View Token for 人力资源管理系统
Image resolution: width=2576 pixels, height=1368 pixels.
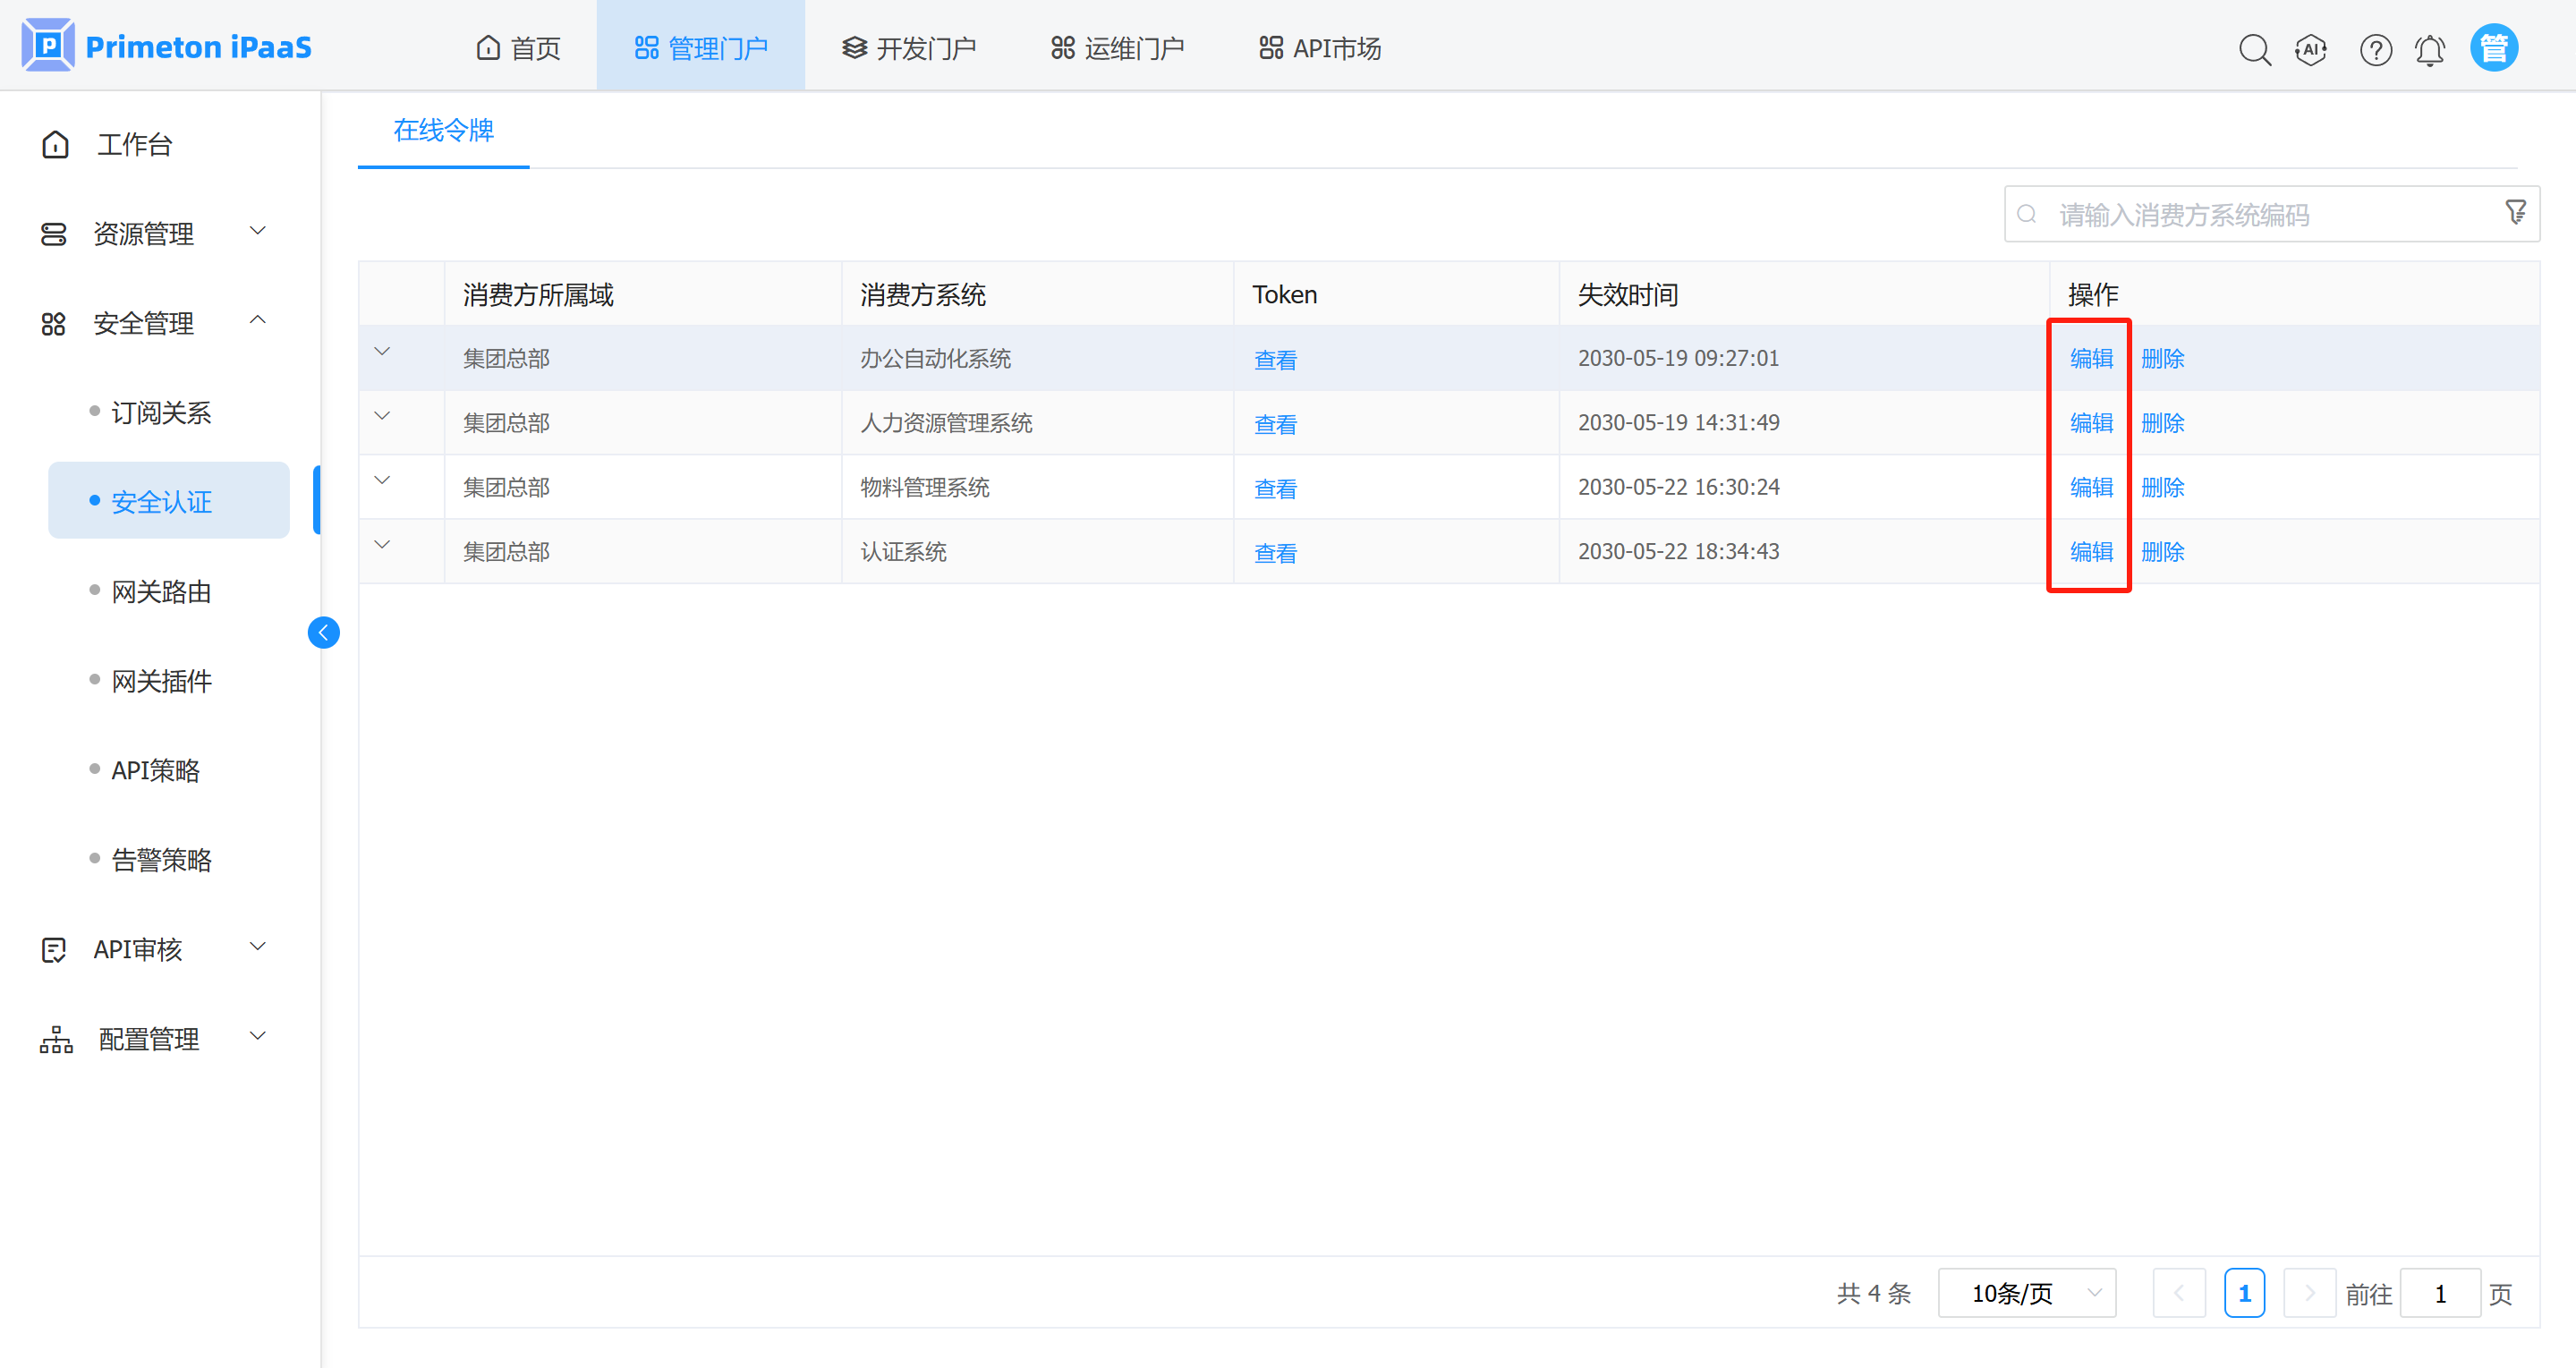click(1275, 424)
